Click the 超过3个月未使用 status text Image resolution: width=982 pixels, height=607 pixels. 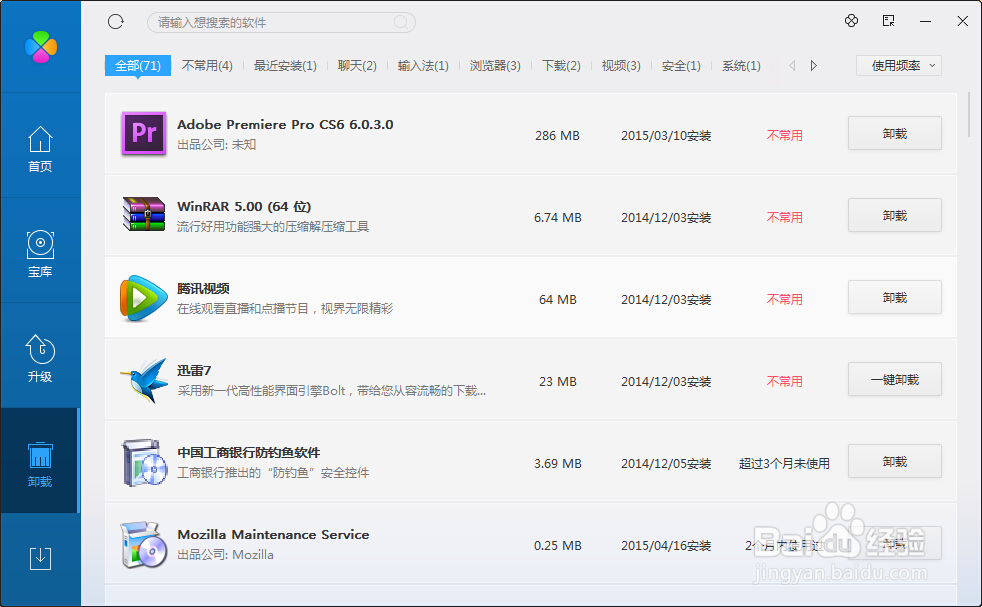[x=784, y=464]
